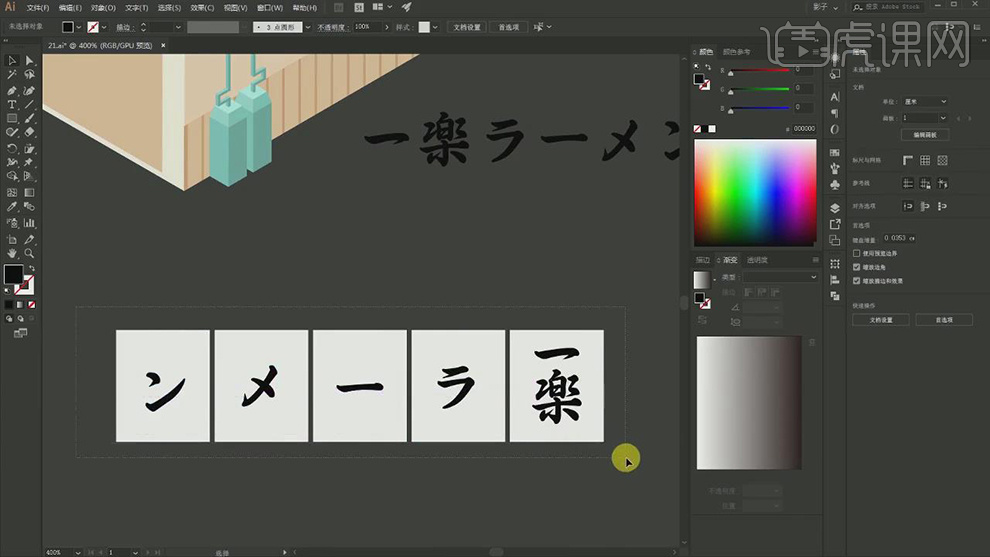Pick the Zoom tool in the toolbox
Image resolution: width=990 pixels, height=557 pixels.
(x=29, y=254)
